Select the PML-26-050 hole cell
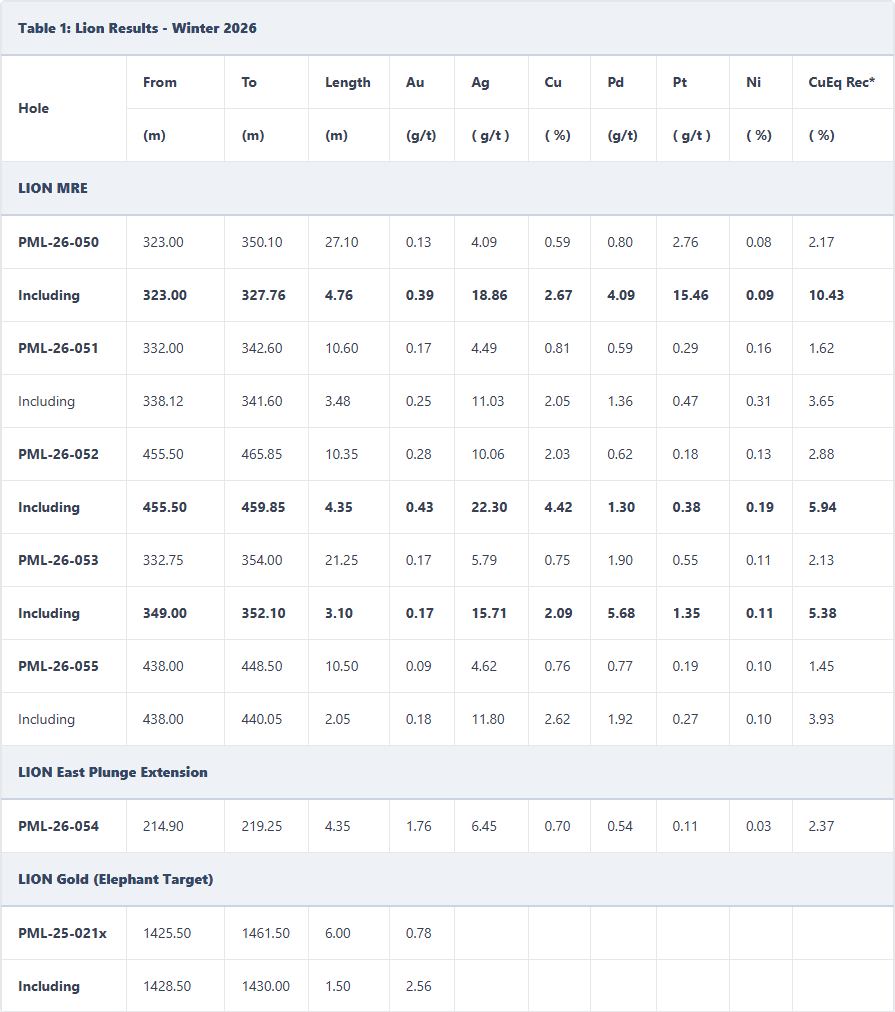 coord(58,242)
